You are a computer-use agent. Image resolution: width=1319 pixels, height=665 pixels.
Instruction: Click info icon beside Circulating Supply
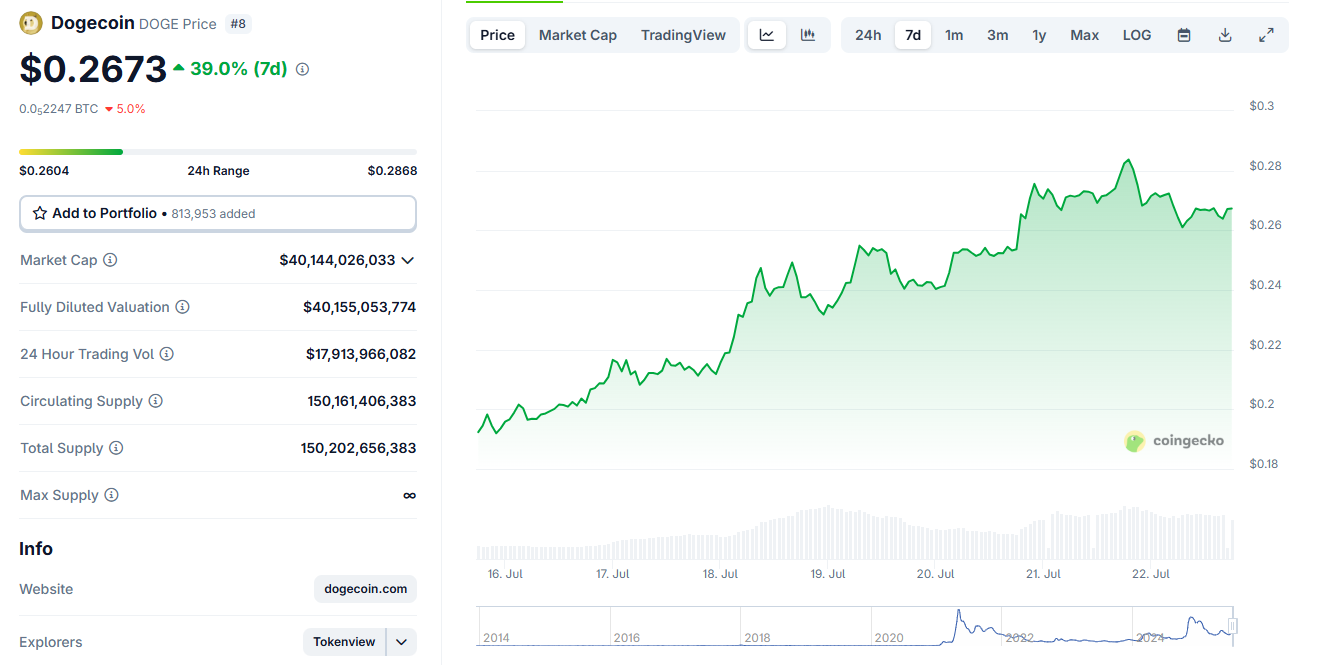coord(156,401)
